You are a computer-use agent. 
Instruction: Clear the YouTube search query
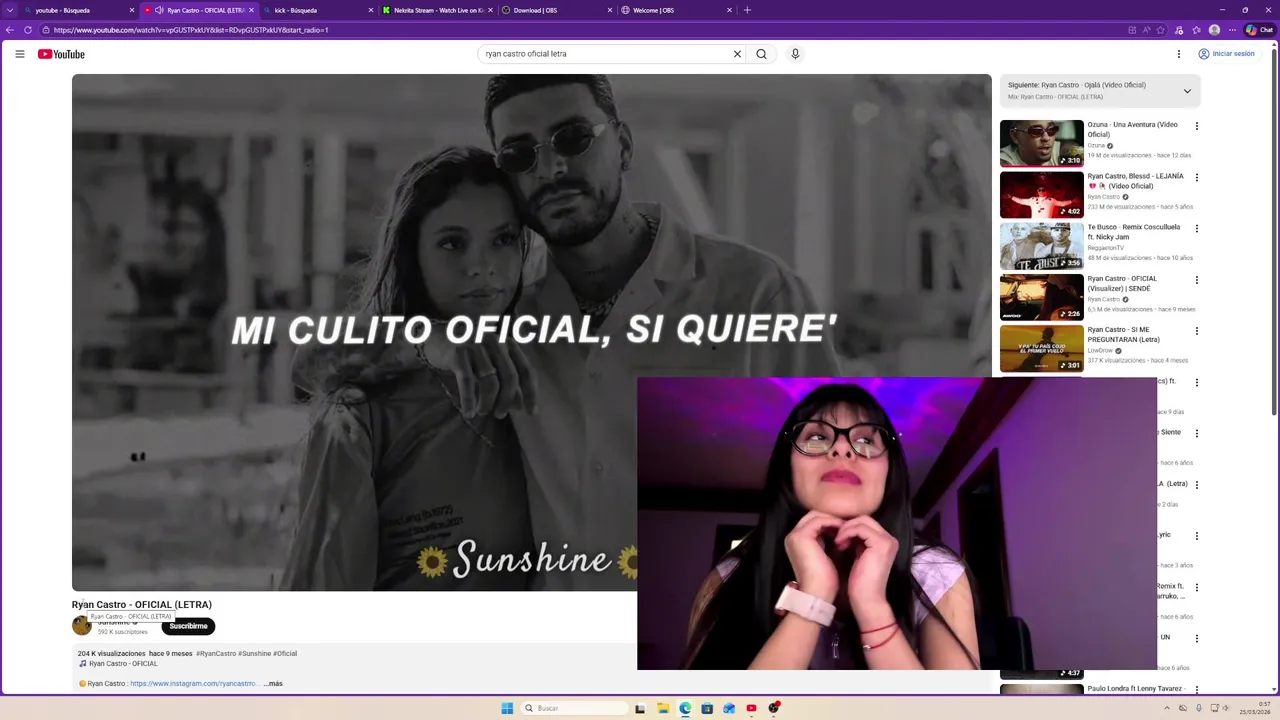tap(737, 54)
